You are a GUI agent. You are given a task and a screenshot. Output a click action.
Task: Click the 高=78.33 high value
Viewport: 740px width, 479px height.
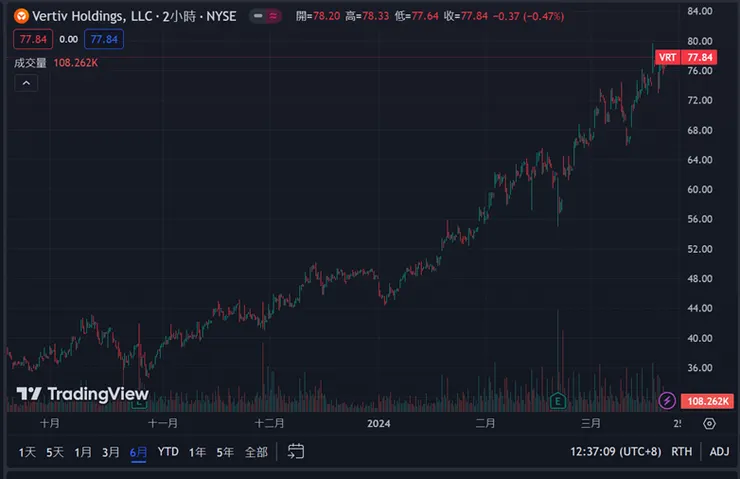tap(367, 17)
